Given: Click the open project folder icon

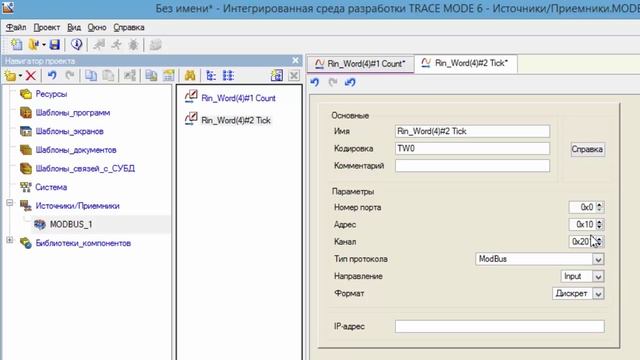Looking at the screenshot, I should [34, 44].
